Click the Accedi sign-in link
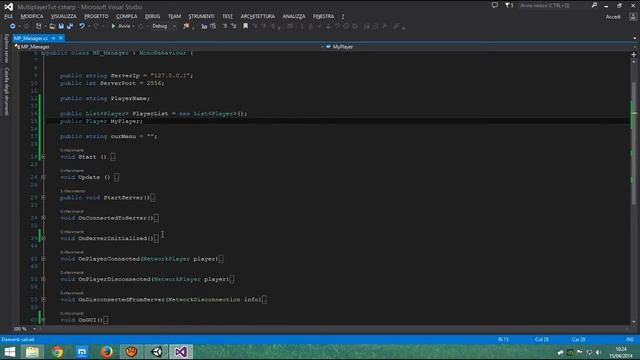 tap(613, 17)
